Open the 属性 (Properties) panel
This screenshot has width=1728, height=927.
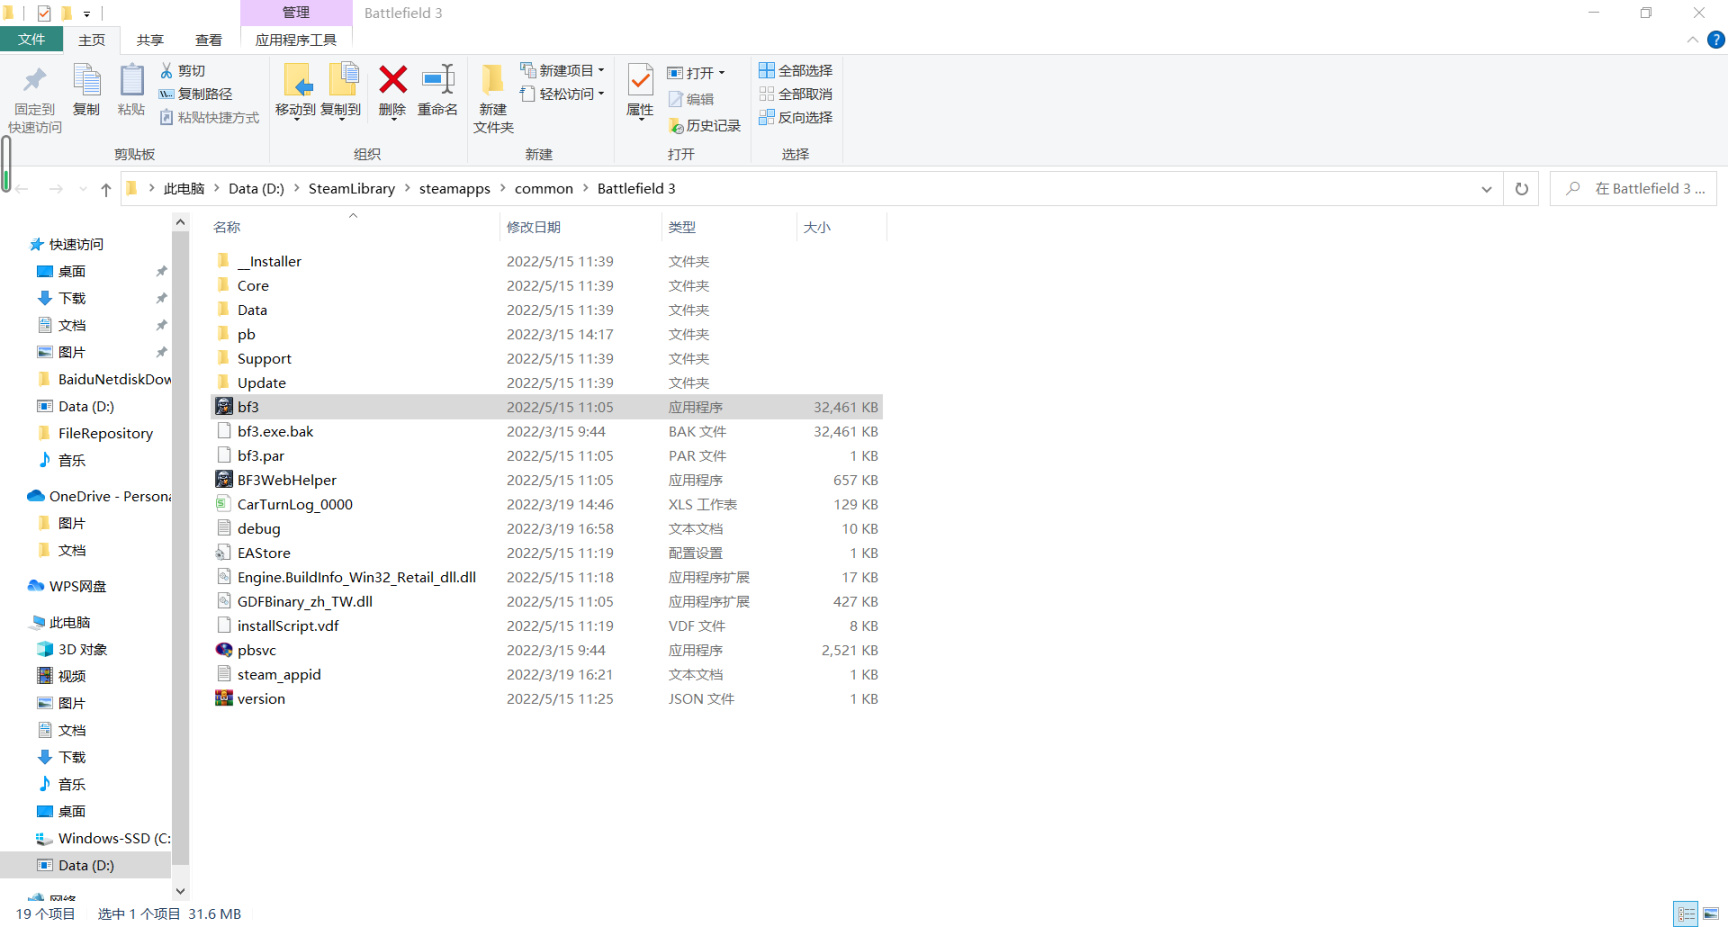click(x=639, y=92)
